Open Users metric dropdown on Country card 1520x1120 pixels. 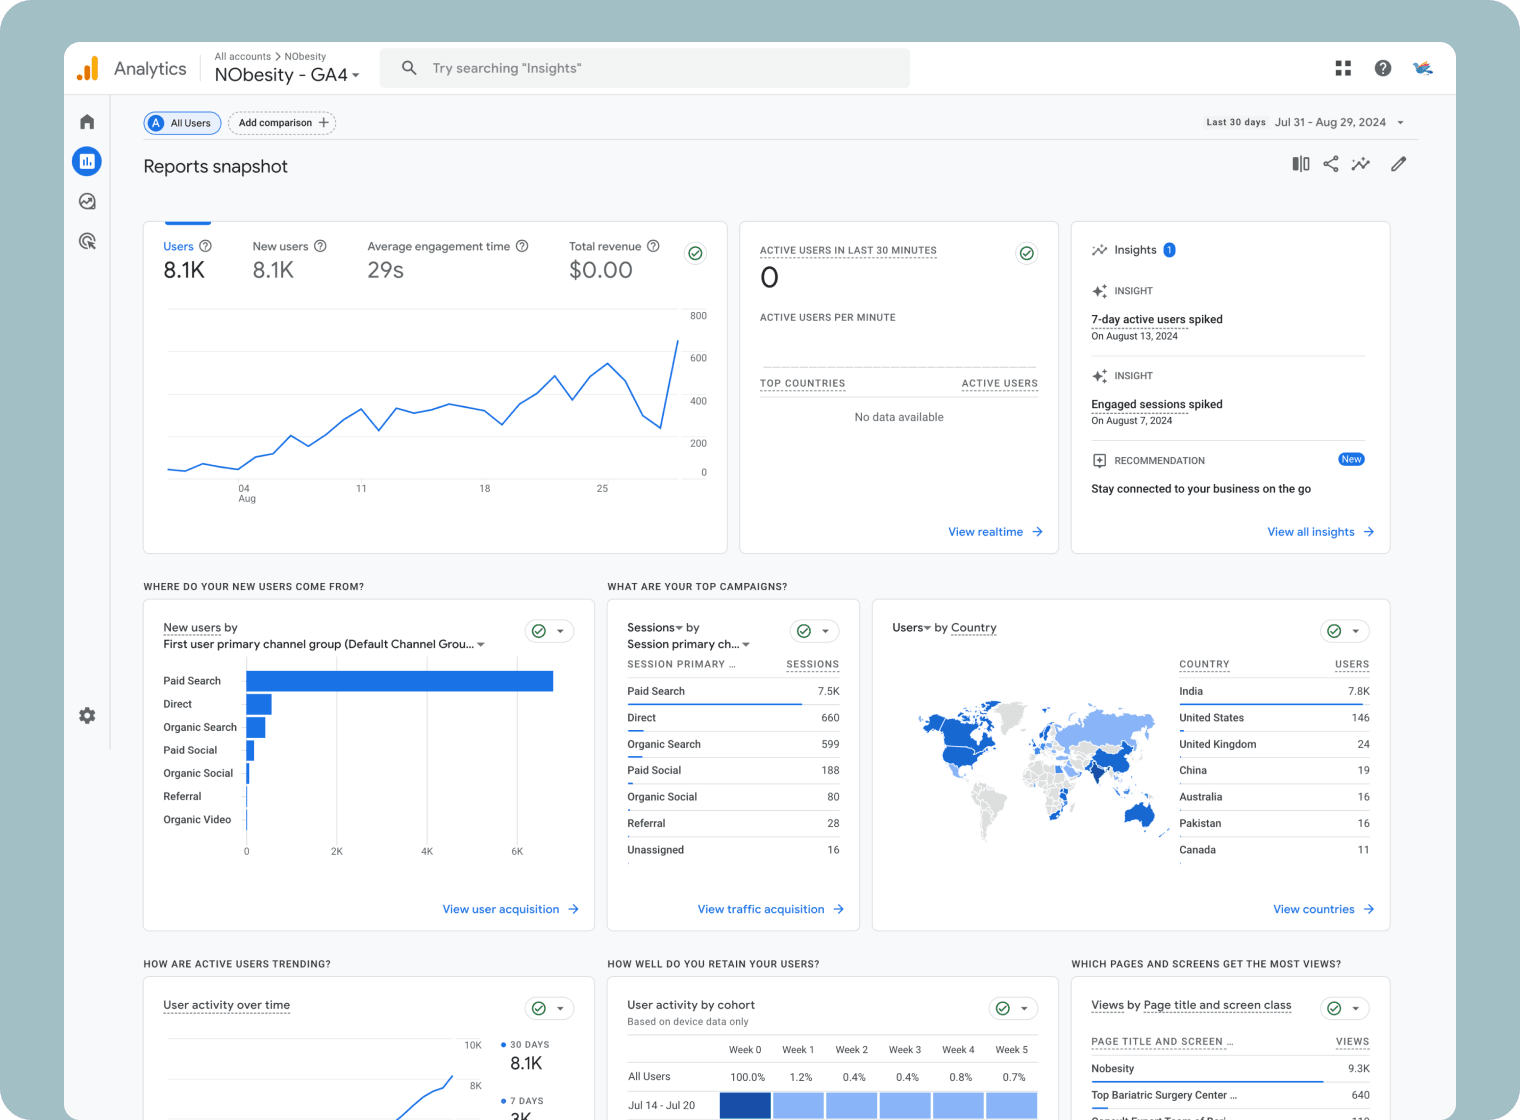911,628
